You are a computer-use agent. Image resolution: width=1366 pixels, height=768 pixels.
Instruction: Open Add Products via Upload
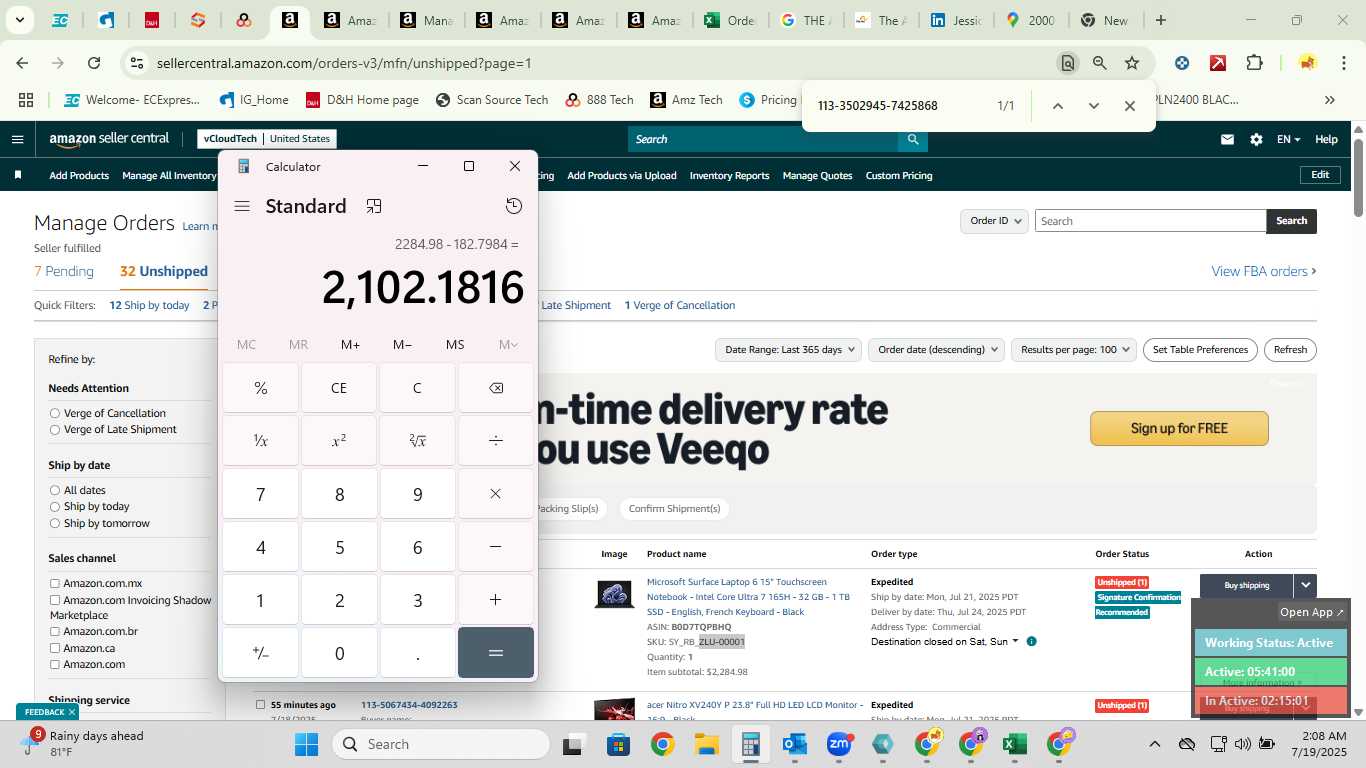coord(622,176)
